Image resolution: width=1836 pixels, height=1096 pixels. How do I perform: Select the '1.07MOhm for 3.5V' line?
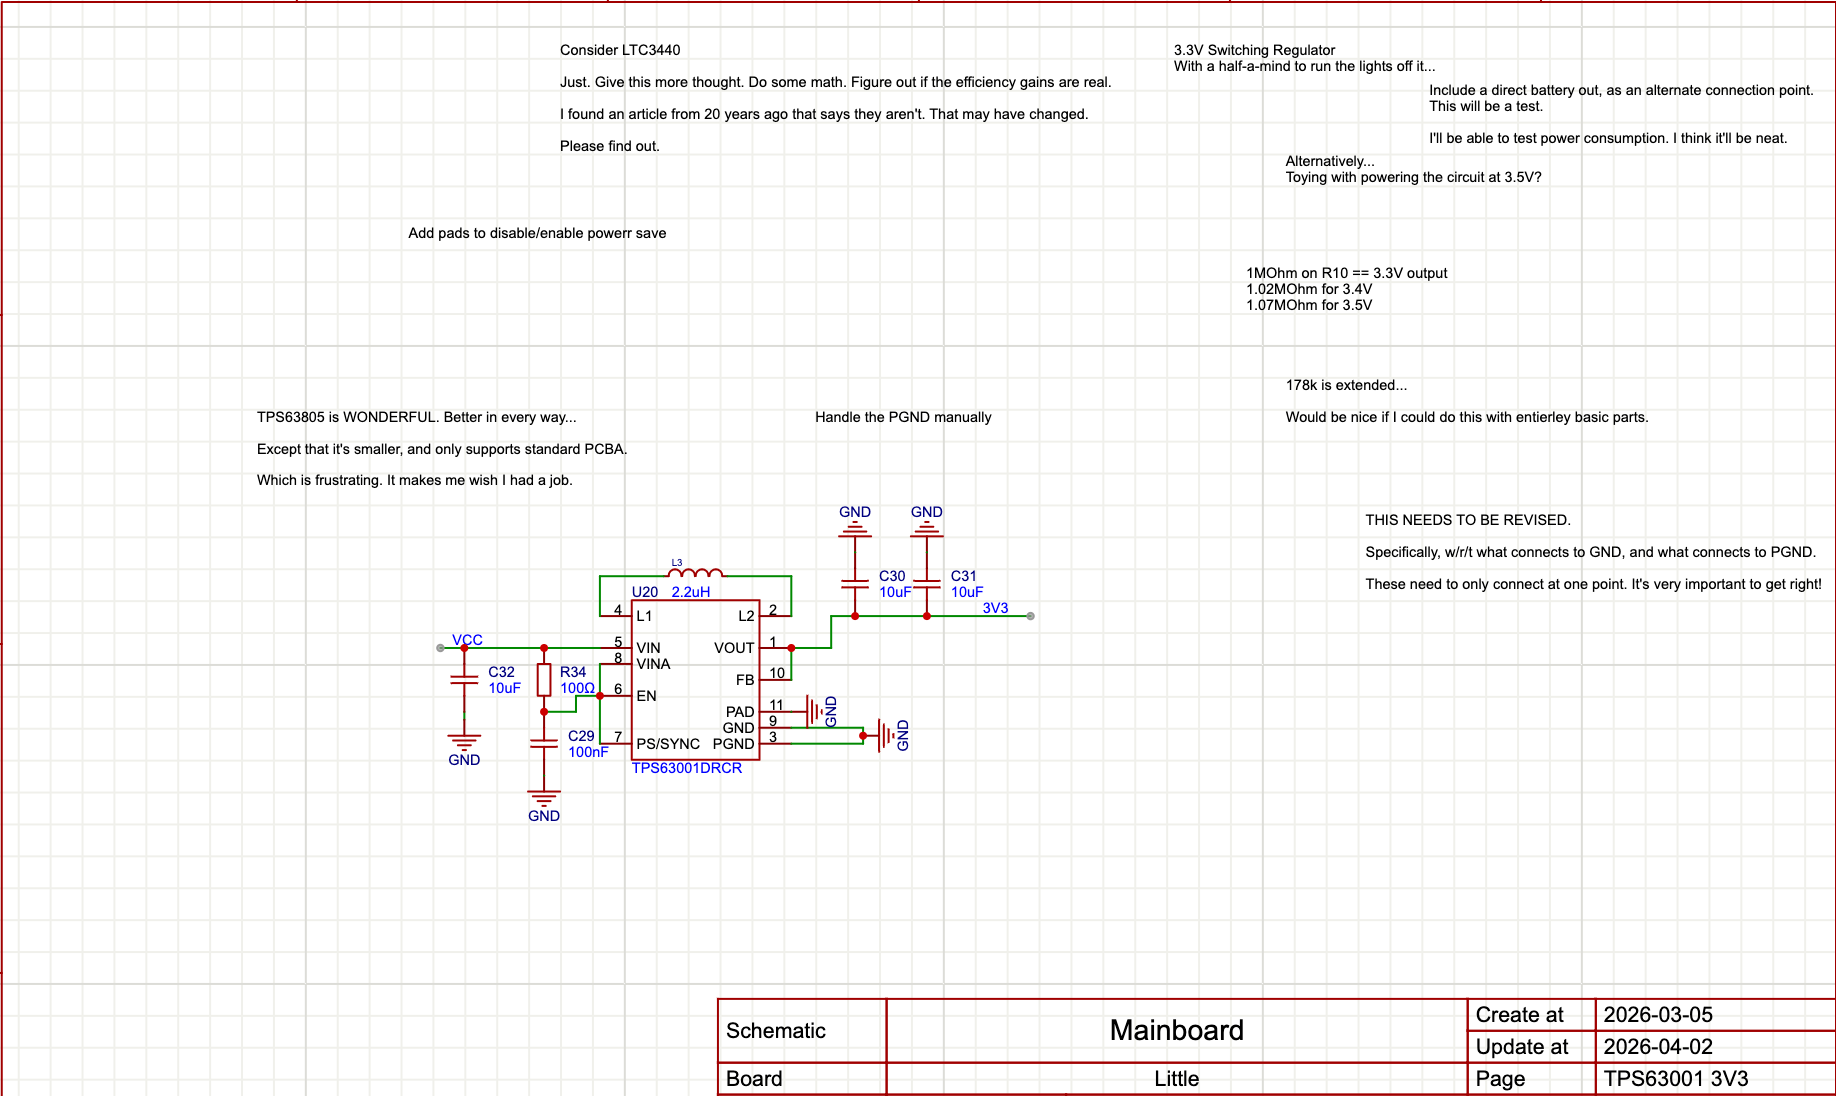[x=1309, y=305]
